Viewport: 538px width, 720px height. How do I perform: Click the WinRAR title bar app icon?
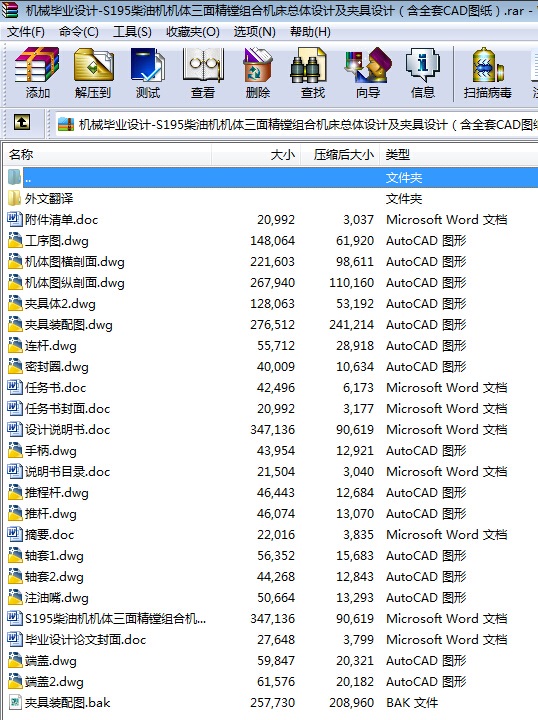(9, 9)
